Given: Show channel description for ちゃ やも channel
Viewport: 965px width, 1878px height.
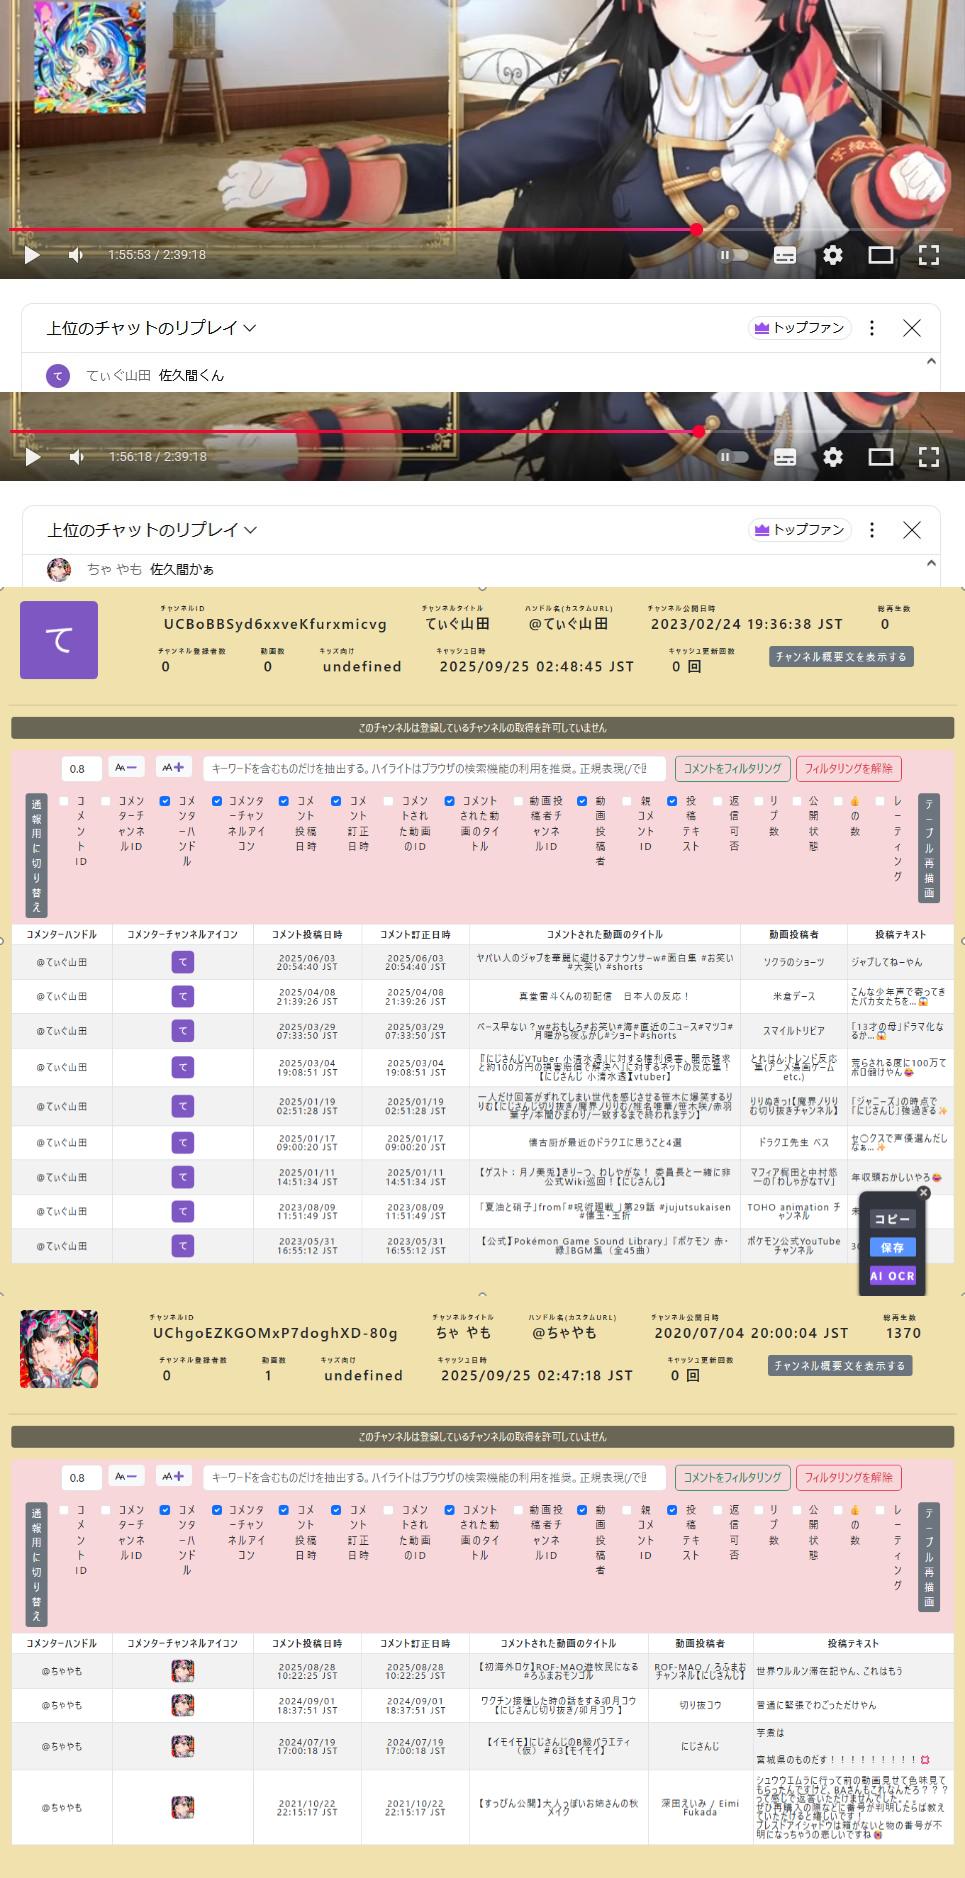Looking at the screenshot, I should [840, 1365].
